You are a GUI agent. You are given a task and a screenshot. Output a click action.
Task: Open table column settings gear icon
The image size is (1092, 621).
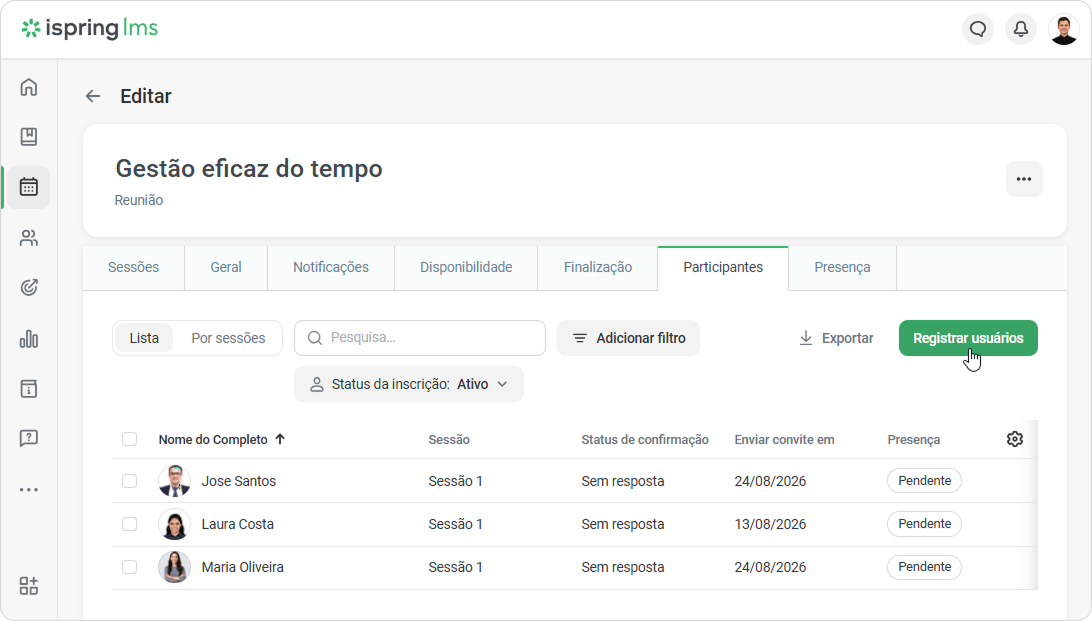pyautogui.click(x=1015, y=439)
